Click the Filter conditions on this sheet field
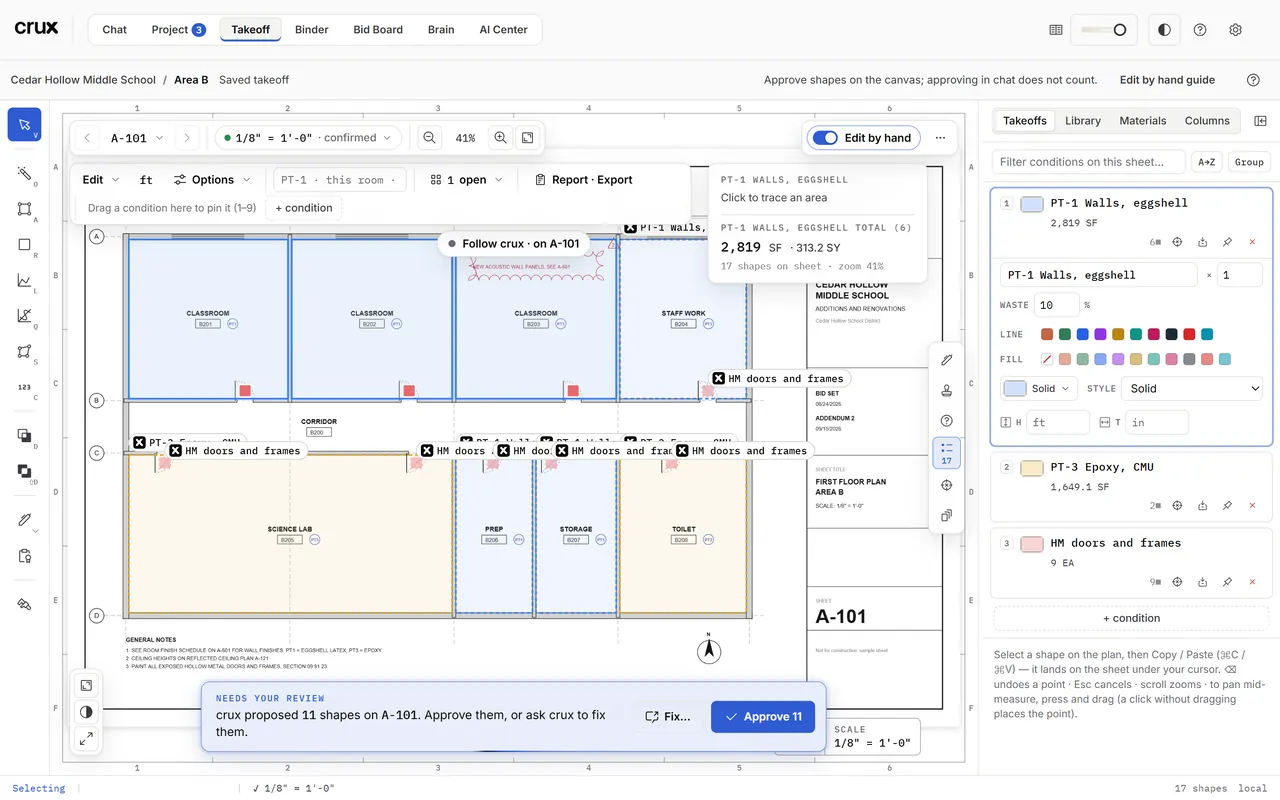The width and height of the screenshot is (1280, 800). tap(1088, 162)
